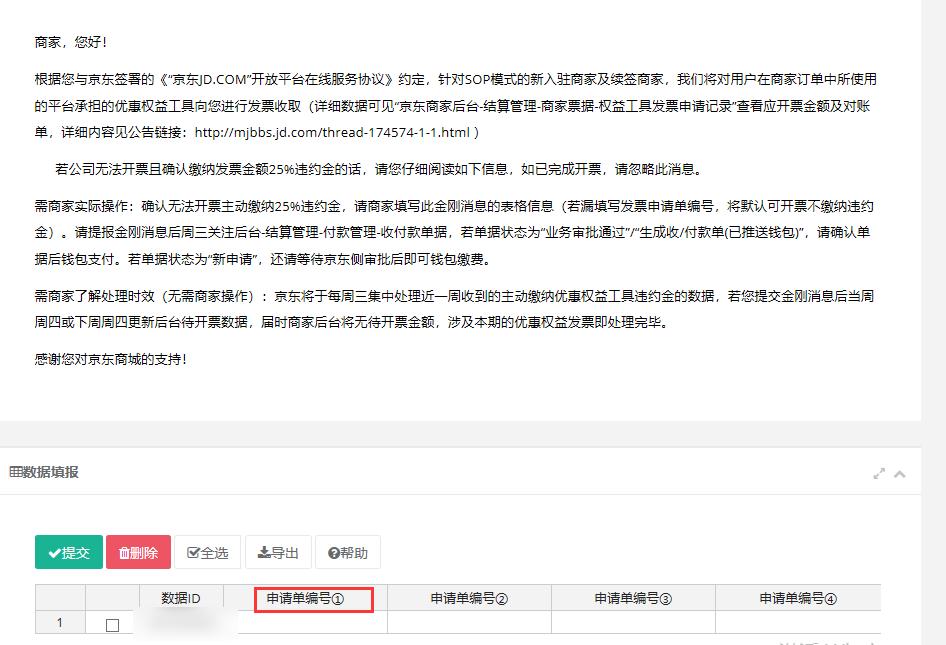The width and height of the screenshot is (946, 645).
Task: Click the highlighted 申请单编号① column header
Action: pos(313,598)
